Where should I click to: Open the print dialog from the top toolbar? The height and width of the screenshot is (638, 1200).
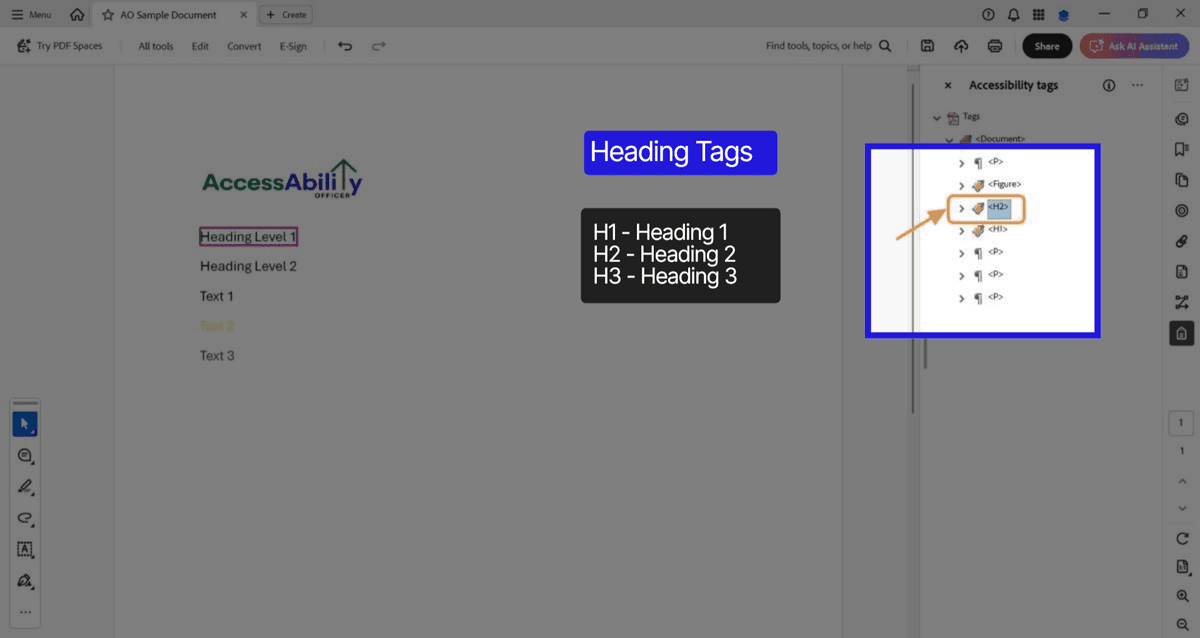[x=994, y=45]
